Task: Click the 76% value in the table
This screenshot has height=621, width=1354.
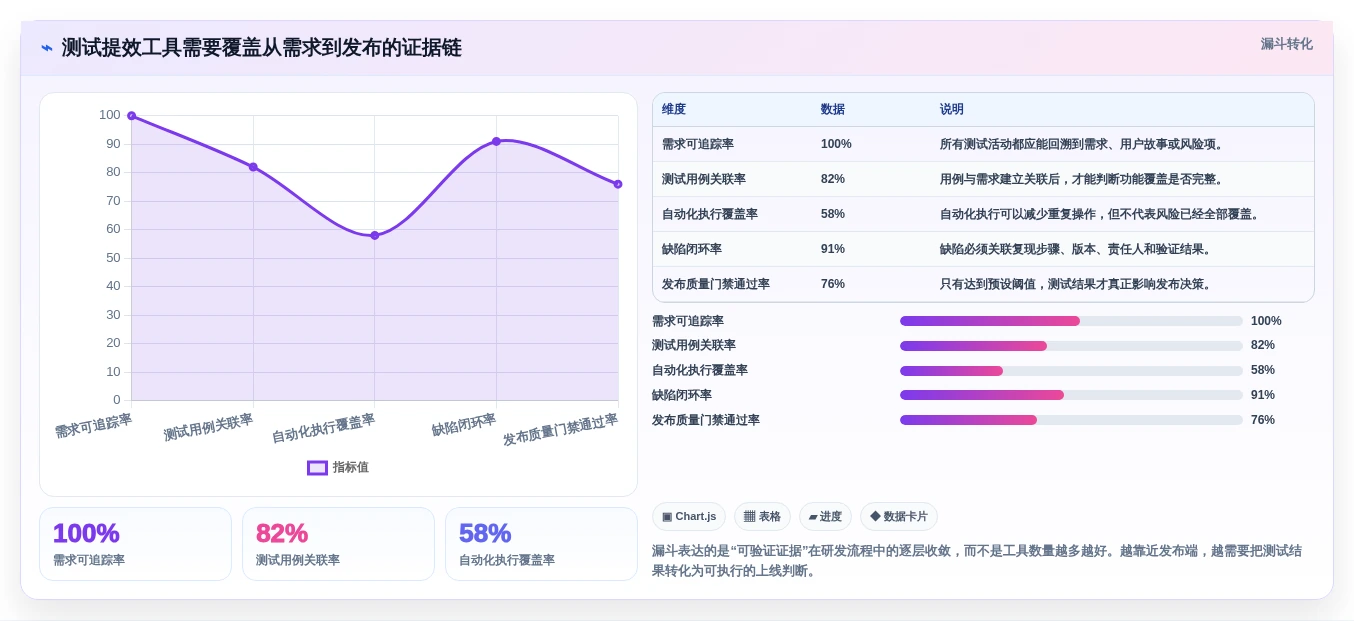Action: tap(833, 284)
